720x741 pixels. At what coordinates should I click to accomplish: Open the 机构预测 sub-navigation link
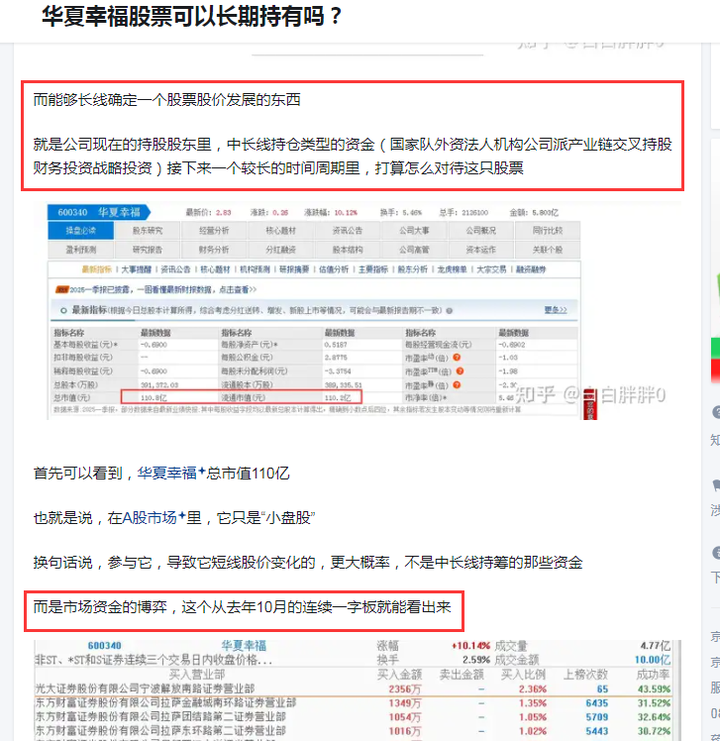[255, 269]
